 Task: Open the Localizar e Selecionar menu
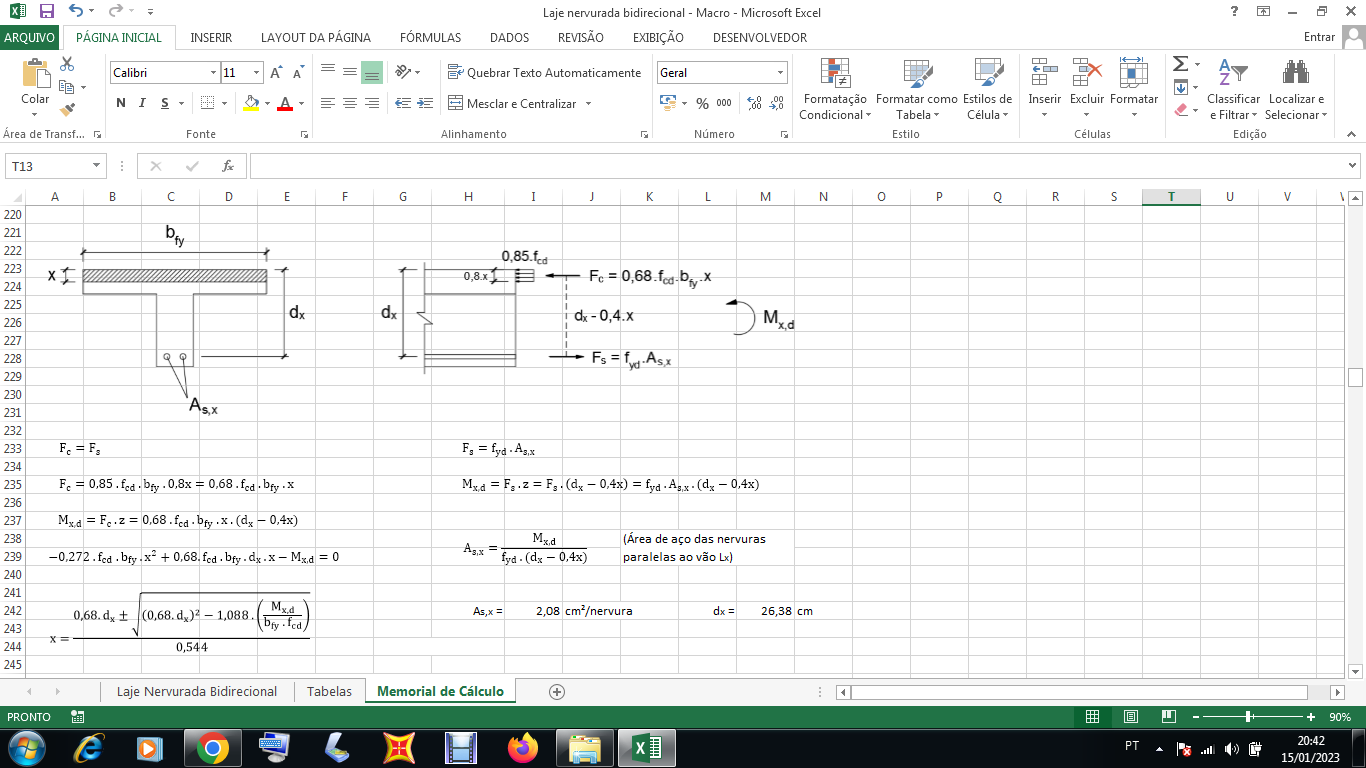pyautogui.click(x=1296, y=88)
